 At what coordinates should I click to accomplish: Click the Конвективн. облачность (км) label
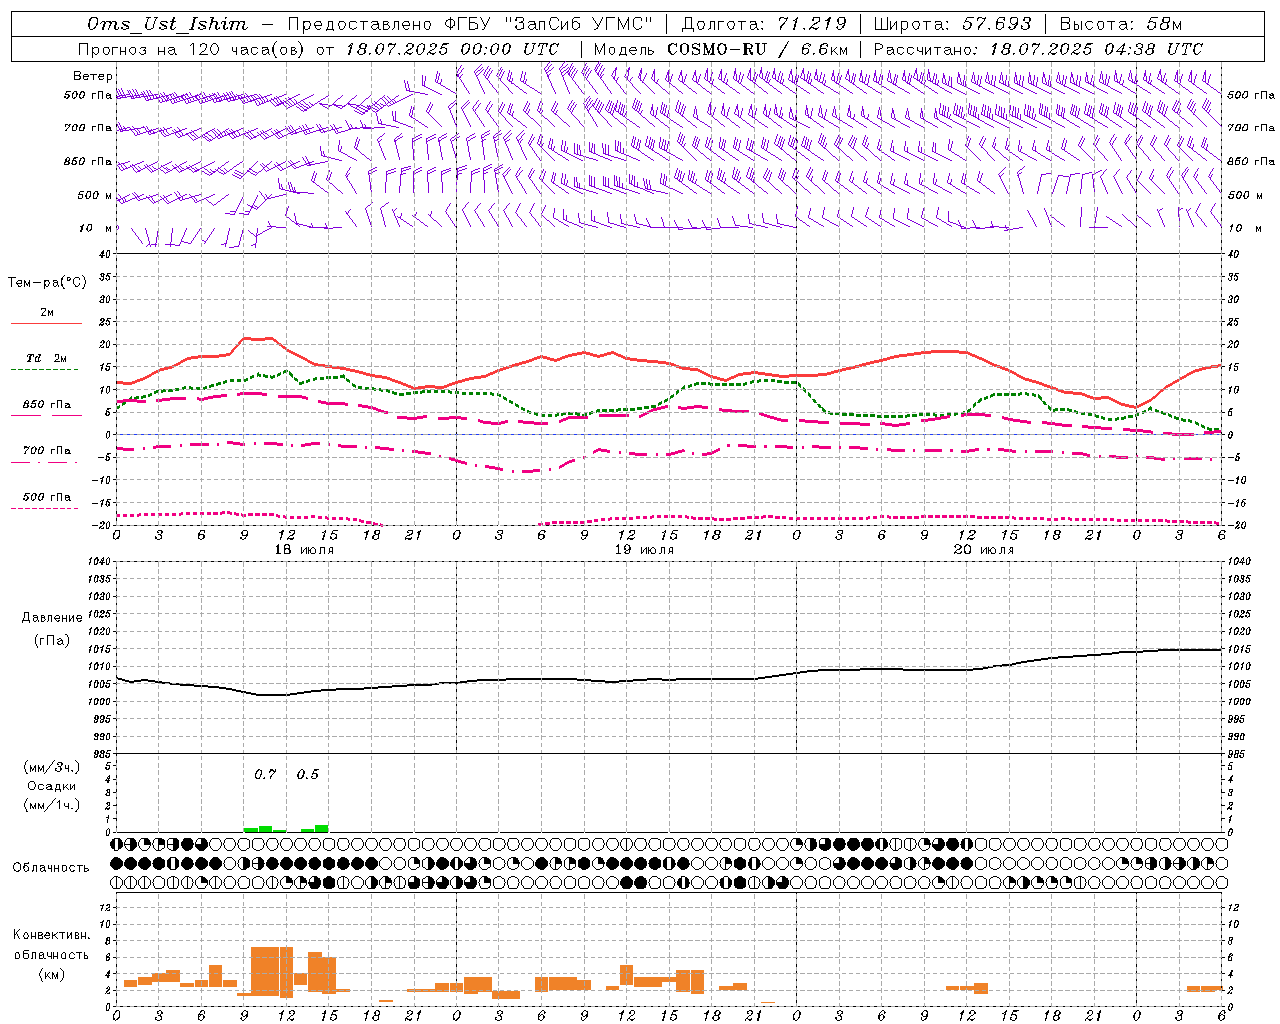coord(51,954)
